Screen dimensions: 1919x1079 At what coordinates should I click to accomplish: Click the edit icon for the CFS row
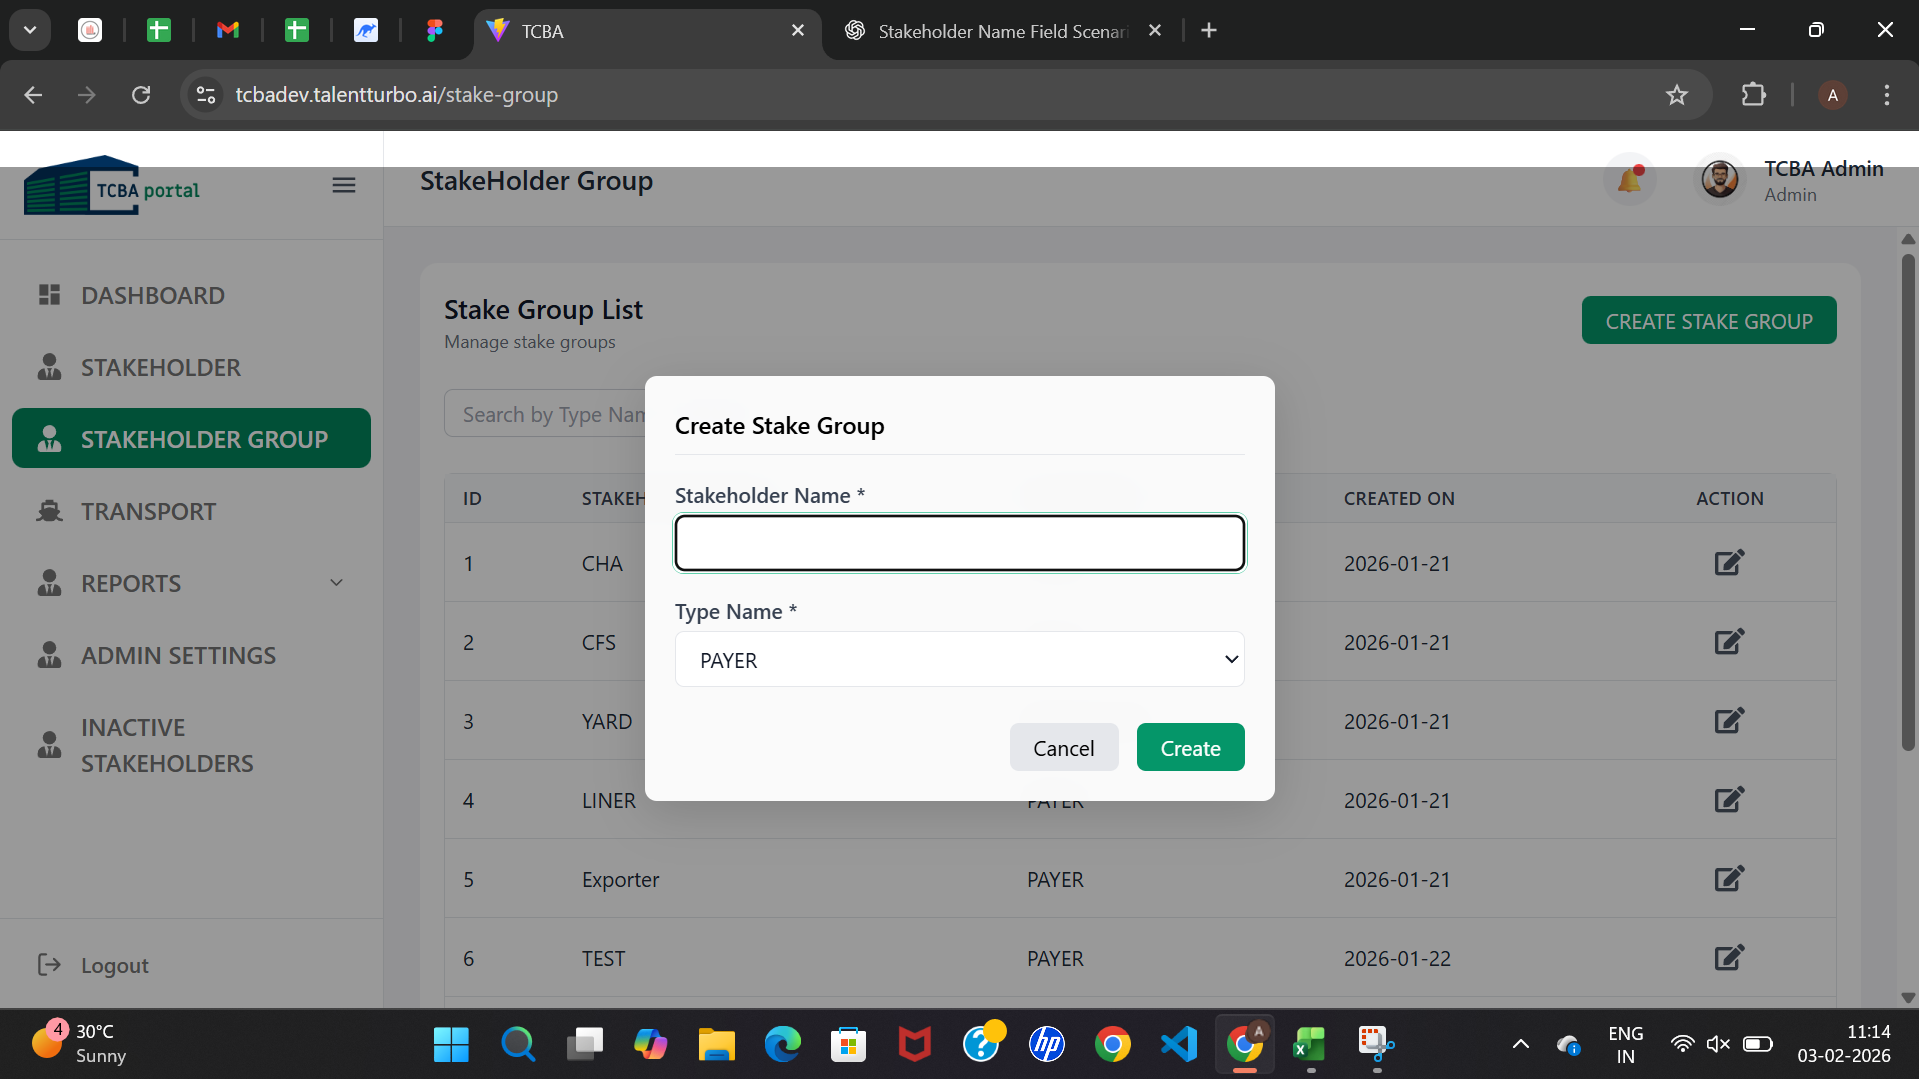[1729, 641]
